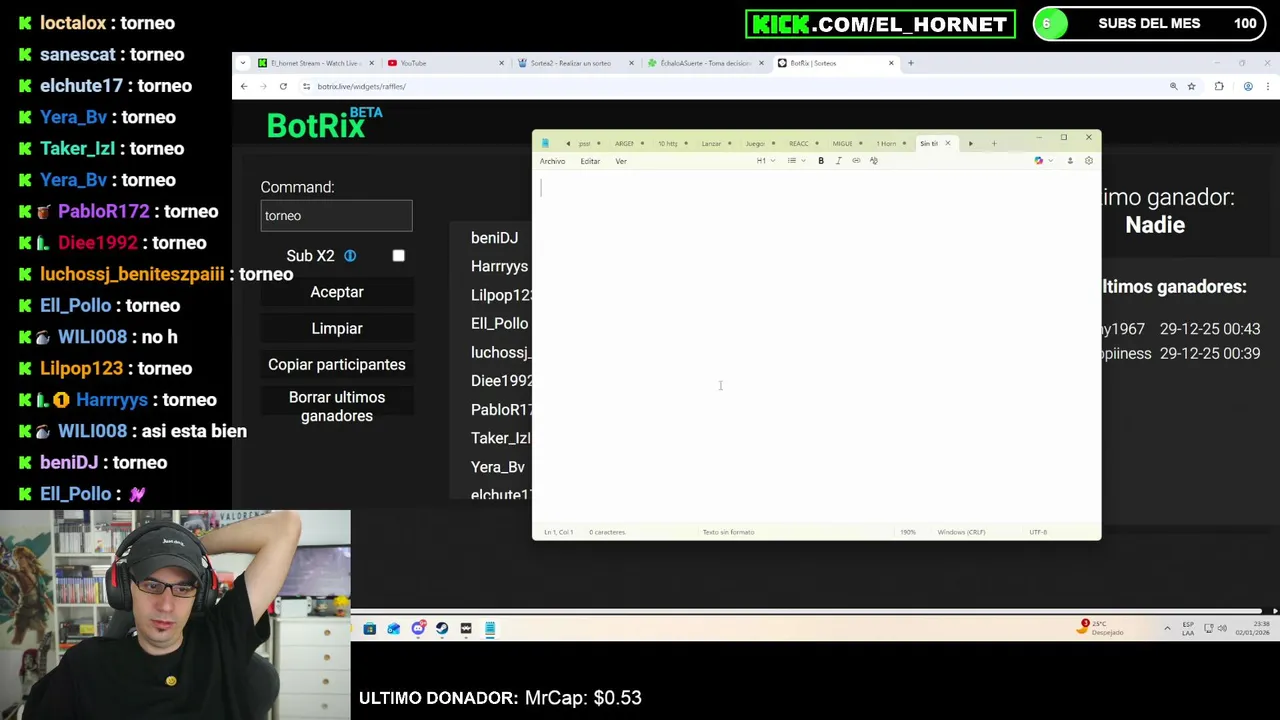Open browser extensions puzzle icon
1280x720 pixels.
point(1219,87)
